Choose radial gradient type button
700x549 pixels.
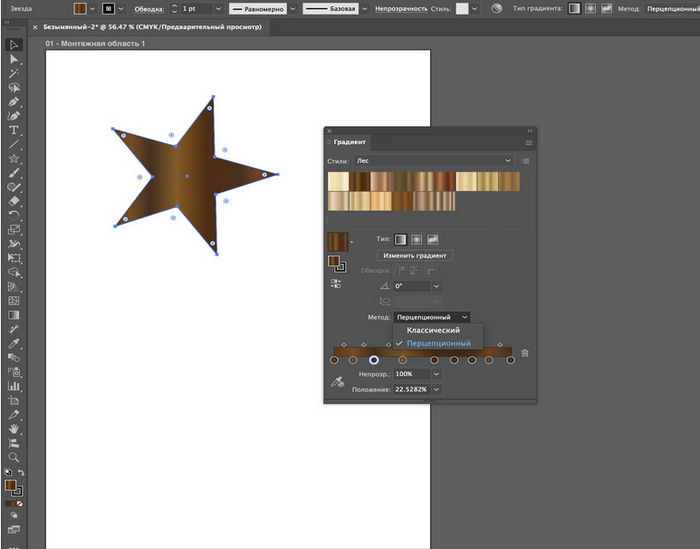coord(417,240)
